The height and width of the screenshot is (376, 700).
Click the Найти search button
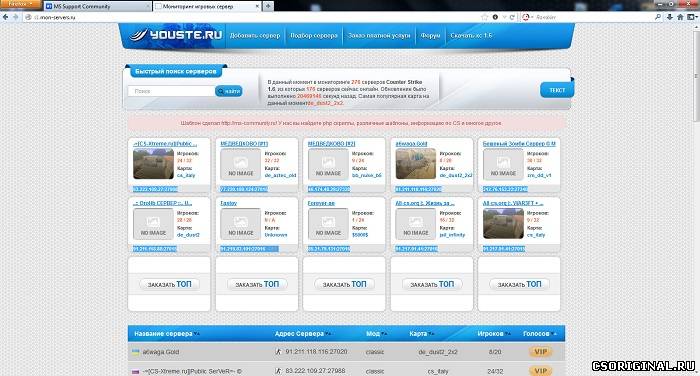tap(229, 91)
